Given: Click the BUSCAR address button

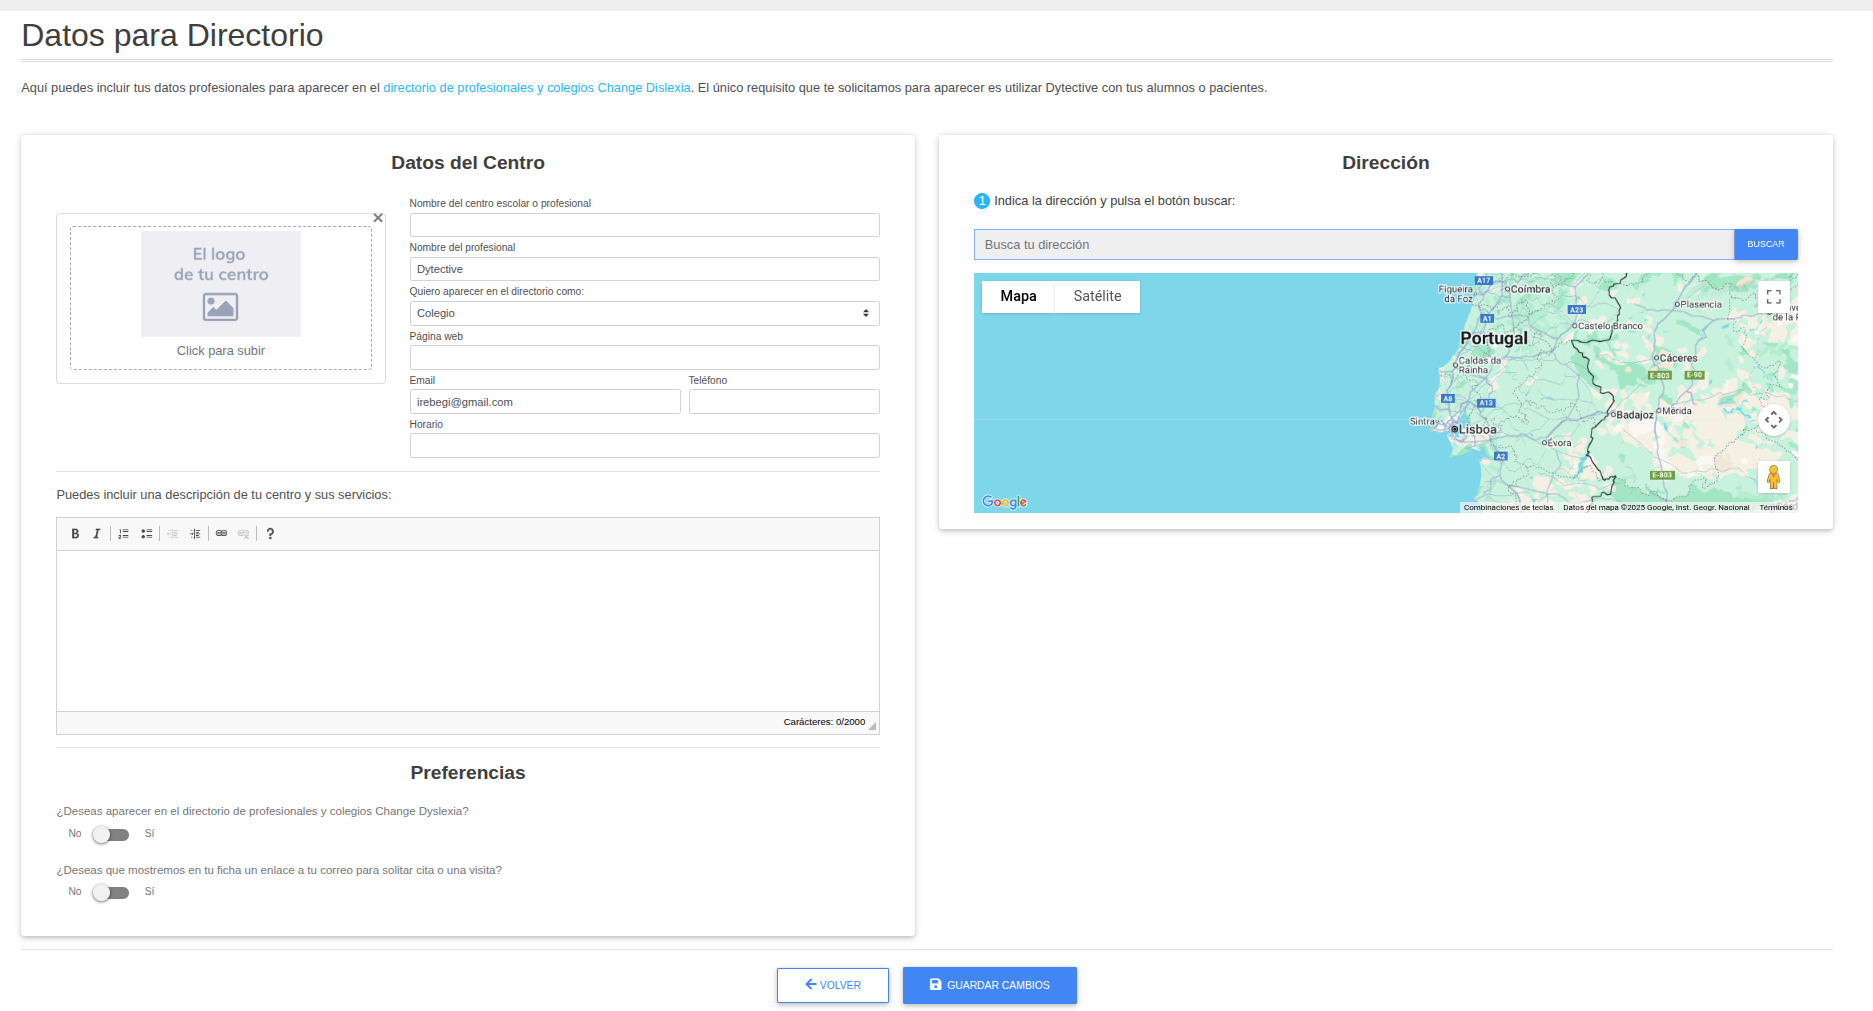Looking at the screenshot, I should click(x=1765, y=245).
